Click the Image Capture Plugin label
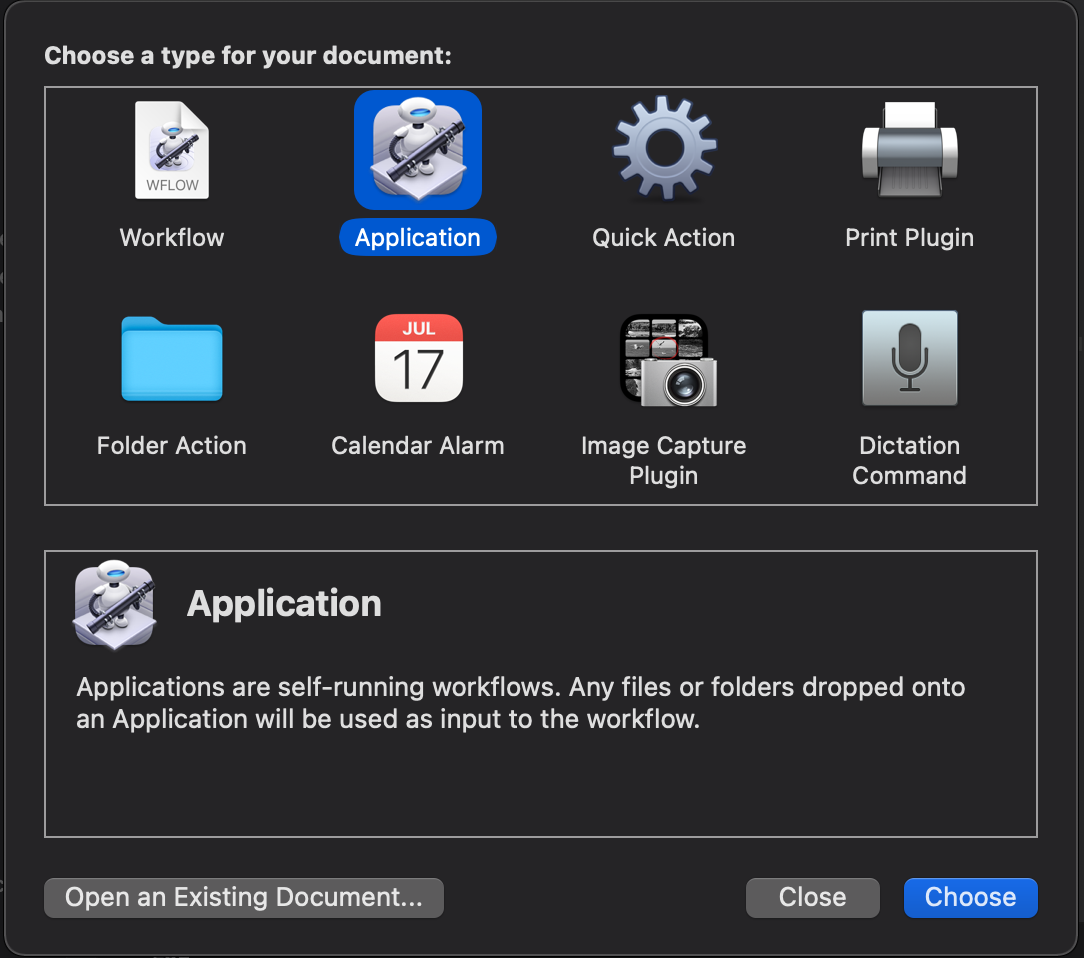Image resolution: width=1084 pixels, height=958 pixels. coord(664,460)
